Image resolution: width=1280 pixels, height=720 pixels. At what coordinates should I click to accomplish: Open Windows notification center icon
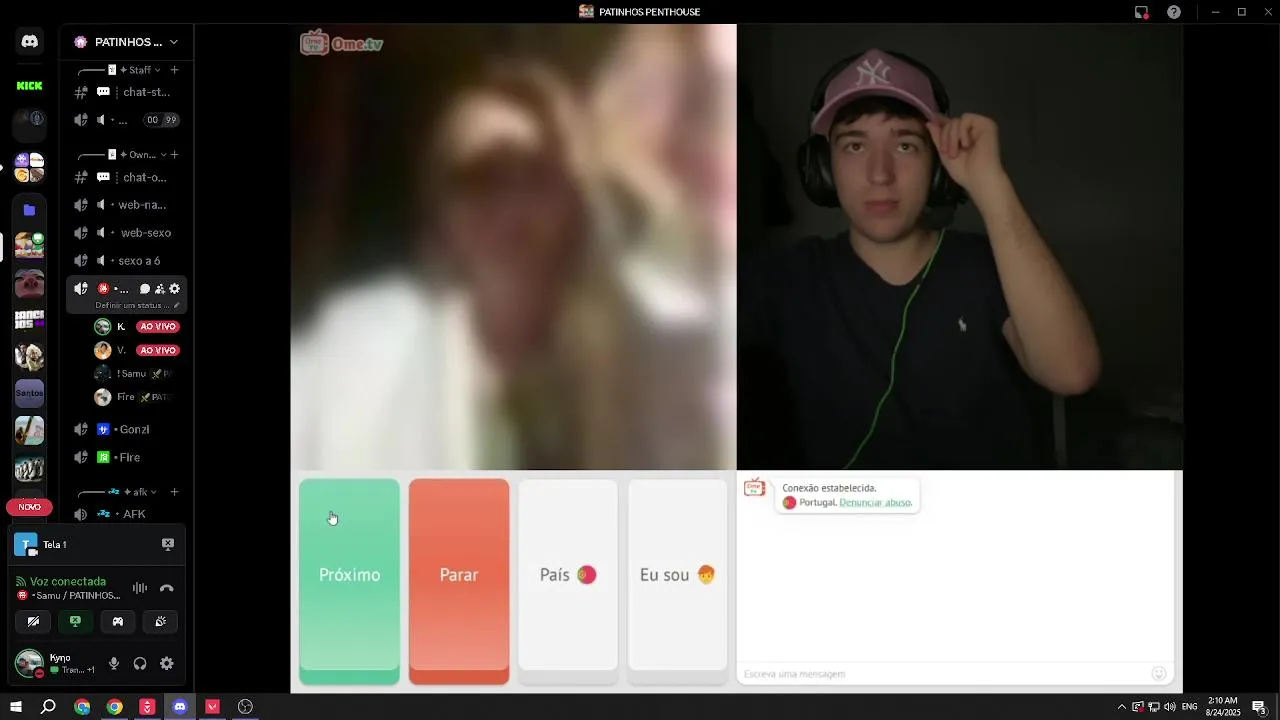pyautogui.click(x=1260, y=707)
